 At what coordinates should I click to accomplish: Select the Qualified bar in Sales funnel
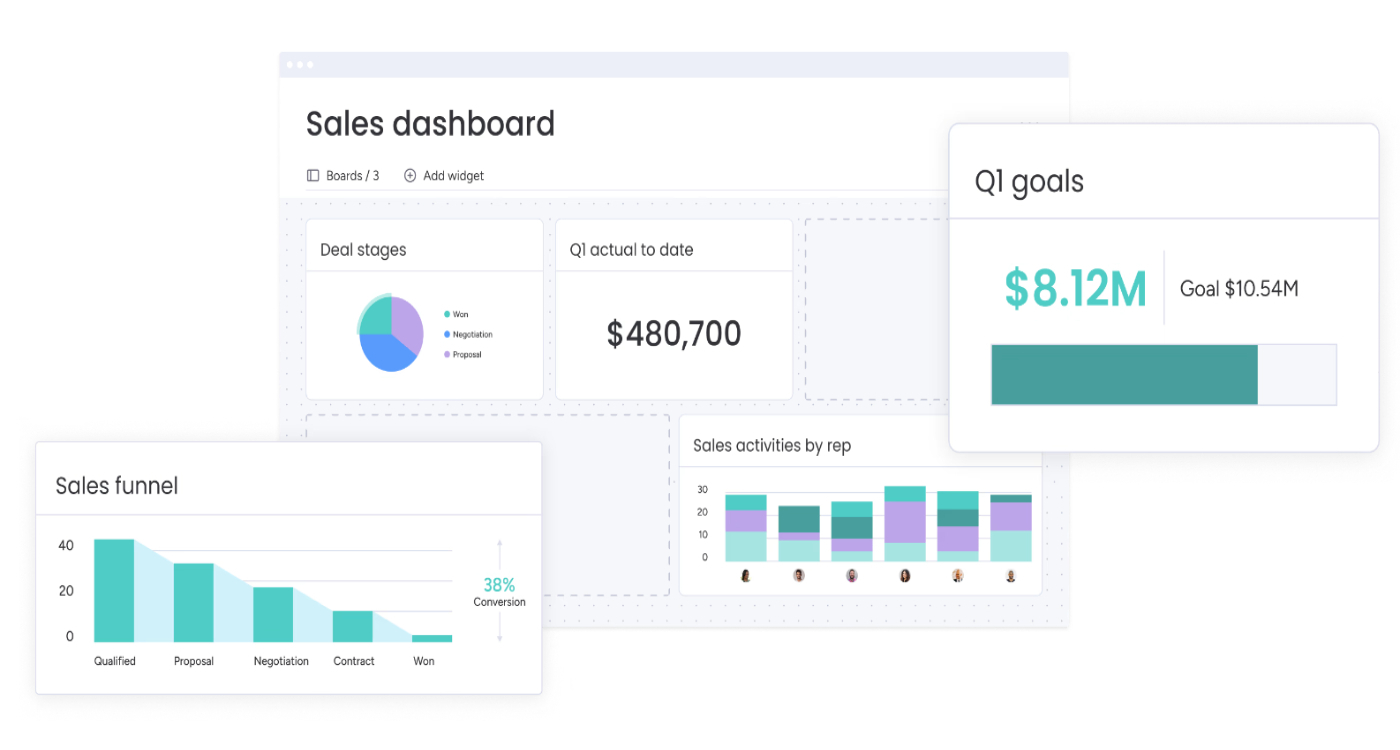tap(114, 591)
